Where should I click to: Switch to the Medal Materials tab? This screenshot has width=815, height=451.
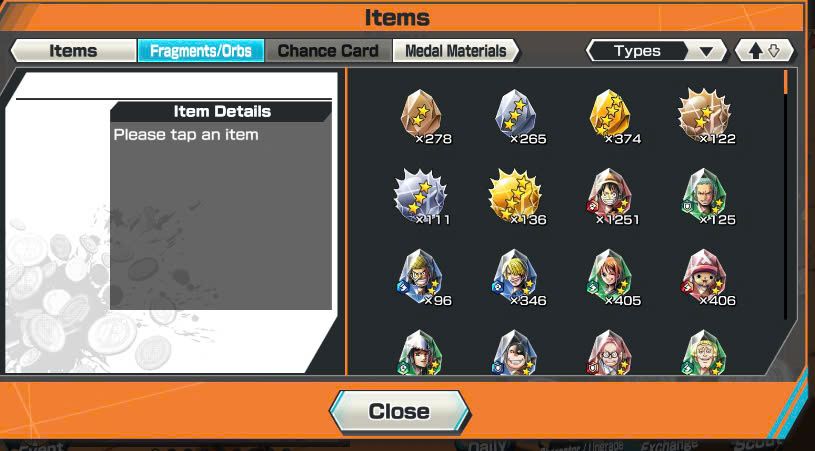(x=455, y=51)
